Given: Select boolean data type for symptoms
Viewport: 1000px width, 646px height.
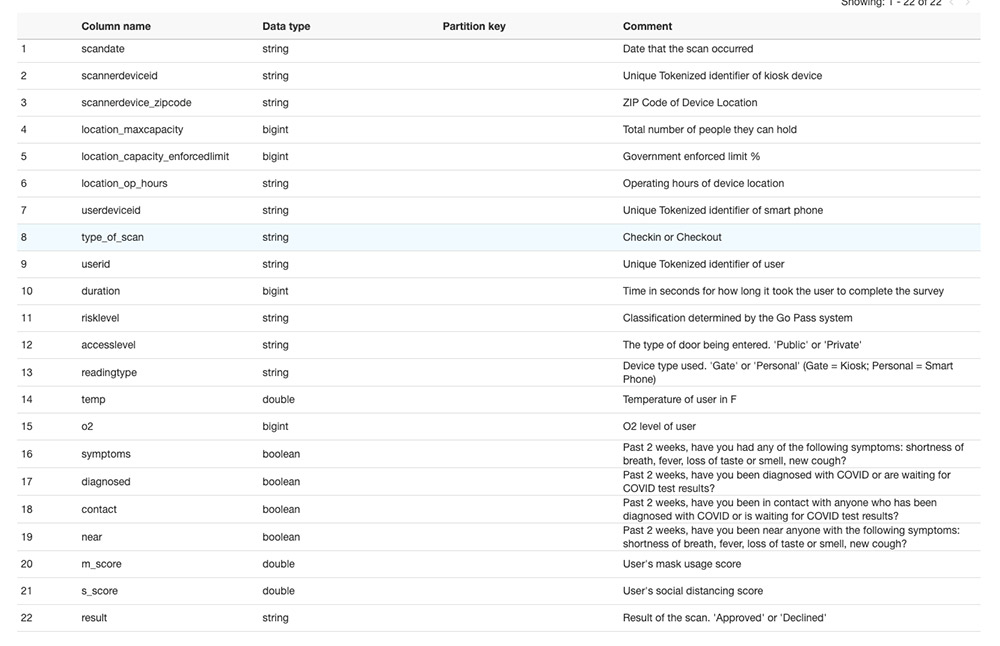Looking at the screenshot, I should point(281,454).
